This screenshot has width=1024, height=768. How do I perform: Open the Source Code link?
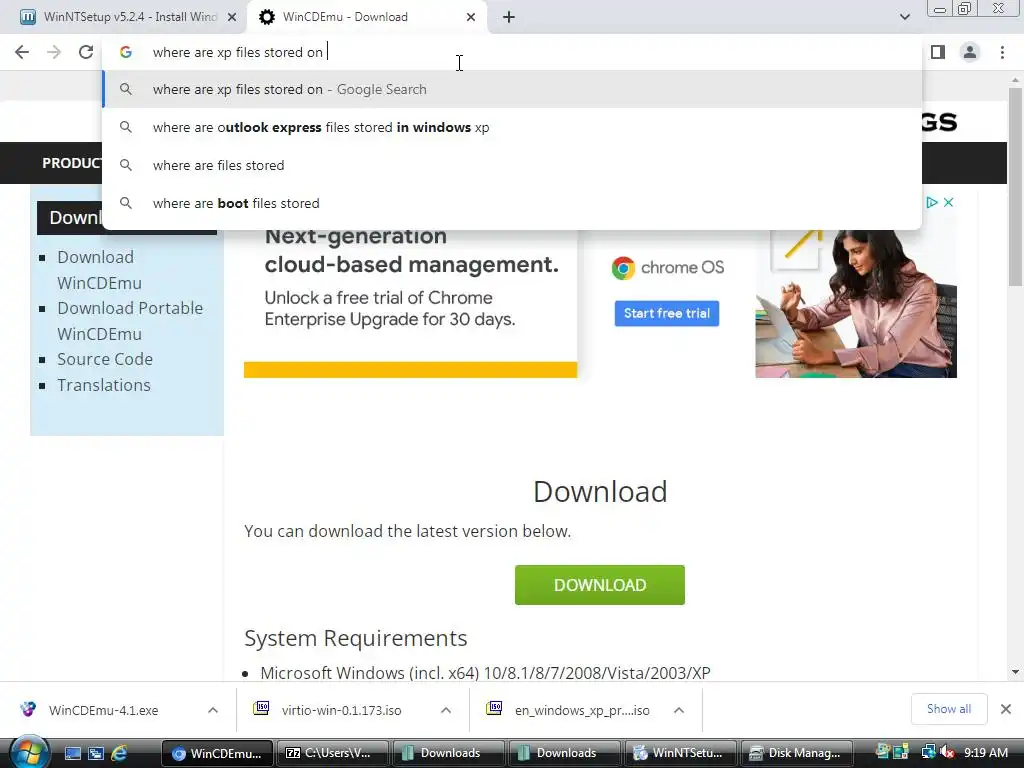[x=105, y=359]
